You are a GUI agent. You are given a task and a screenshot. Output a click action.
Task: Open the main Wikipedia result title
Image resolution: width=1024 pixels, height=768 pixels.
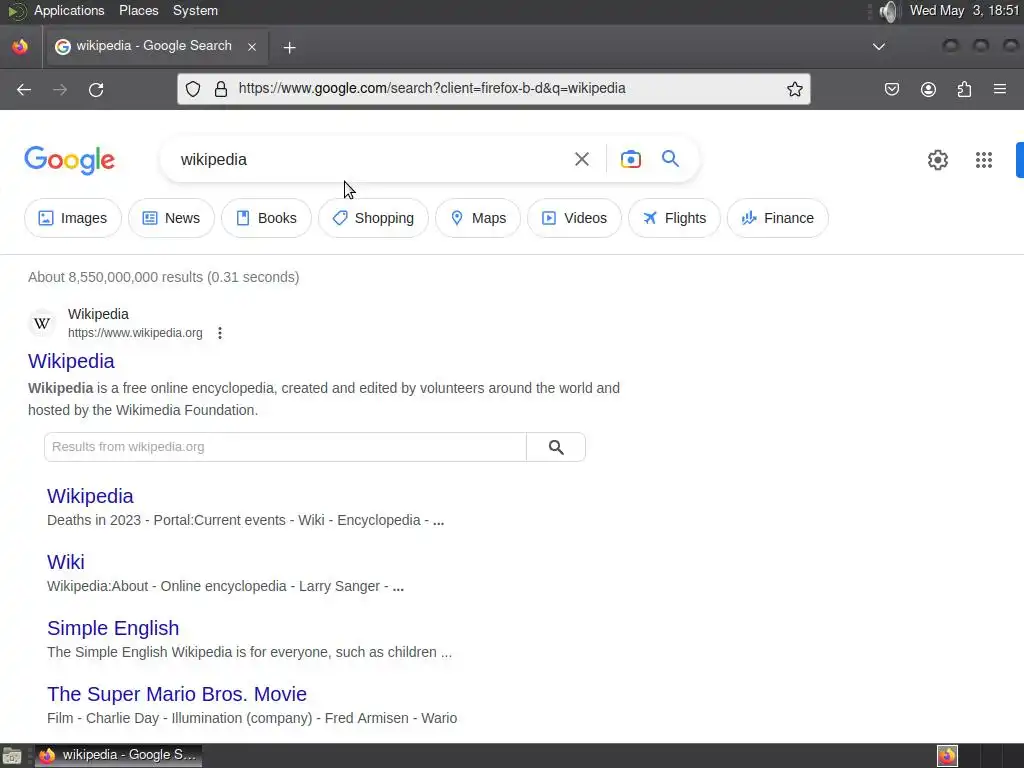tap(71, 361)
